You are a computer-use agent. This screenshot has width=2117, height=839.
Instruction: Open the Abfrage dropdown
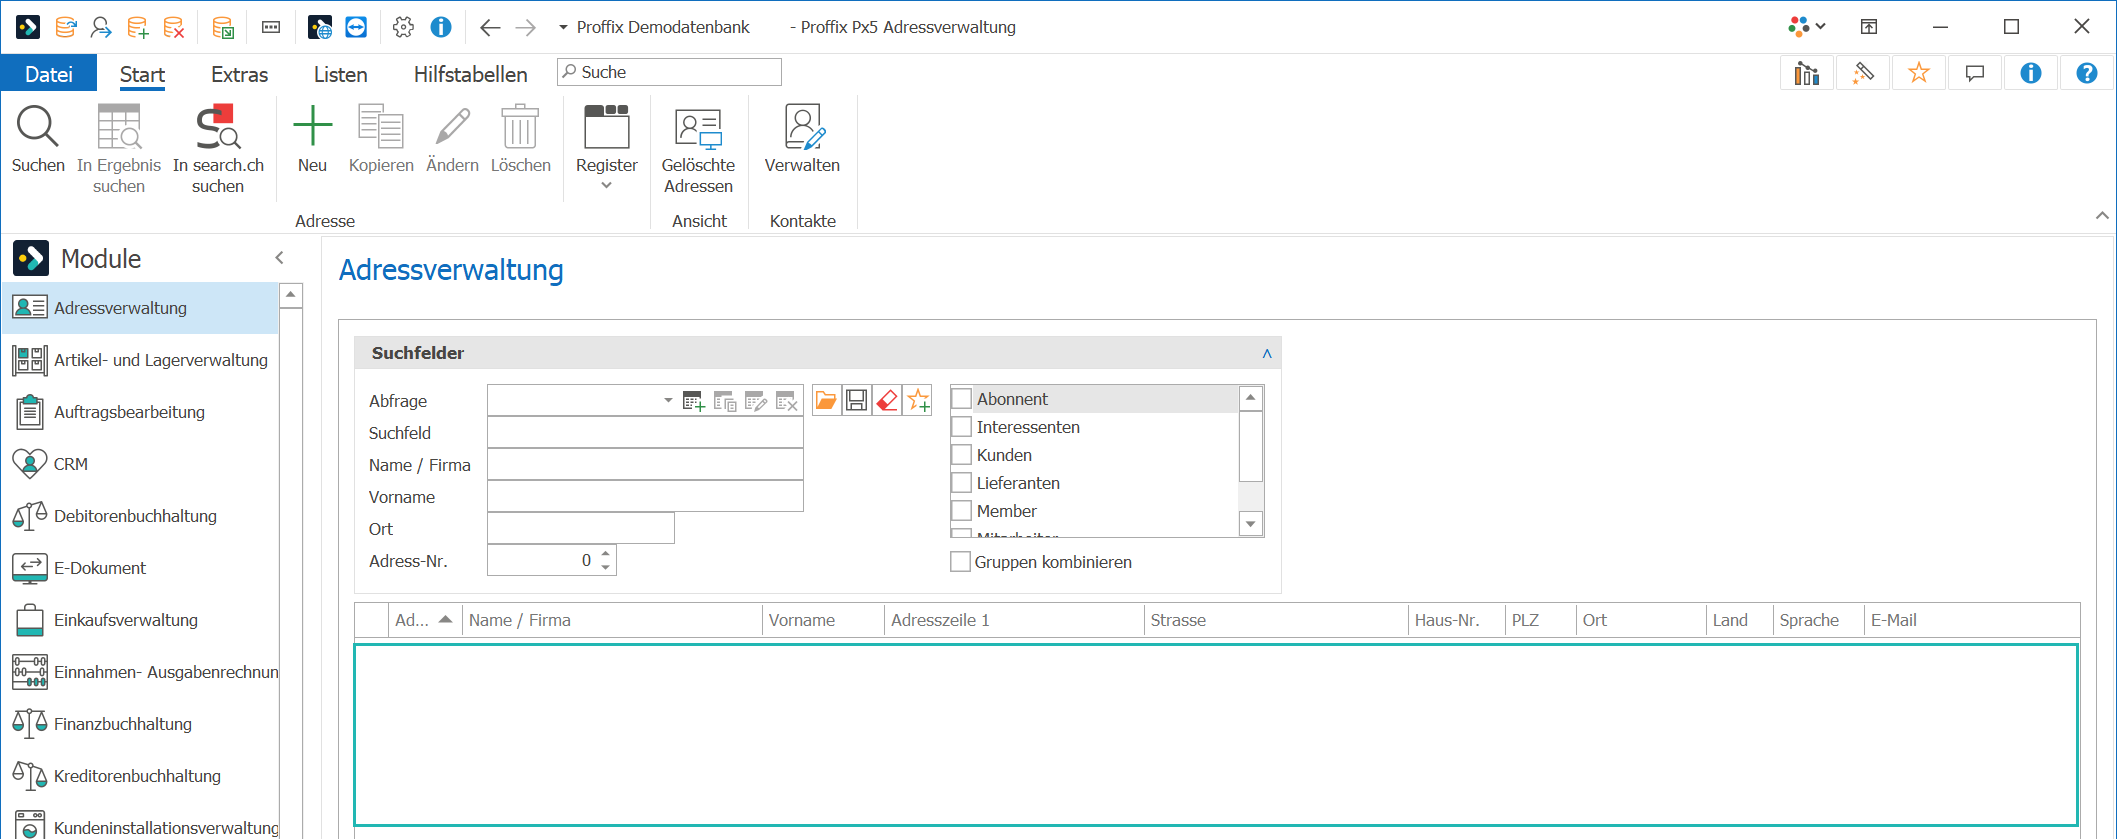668,401
